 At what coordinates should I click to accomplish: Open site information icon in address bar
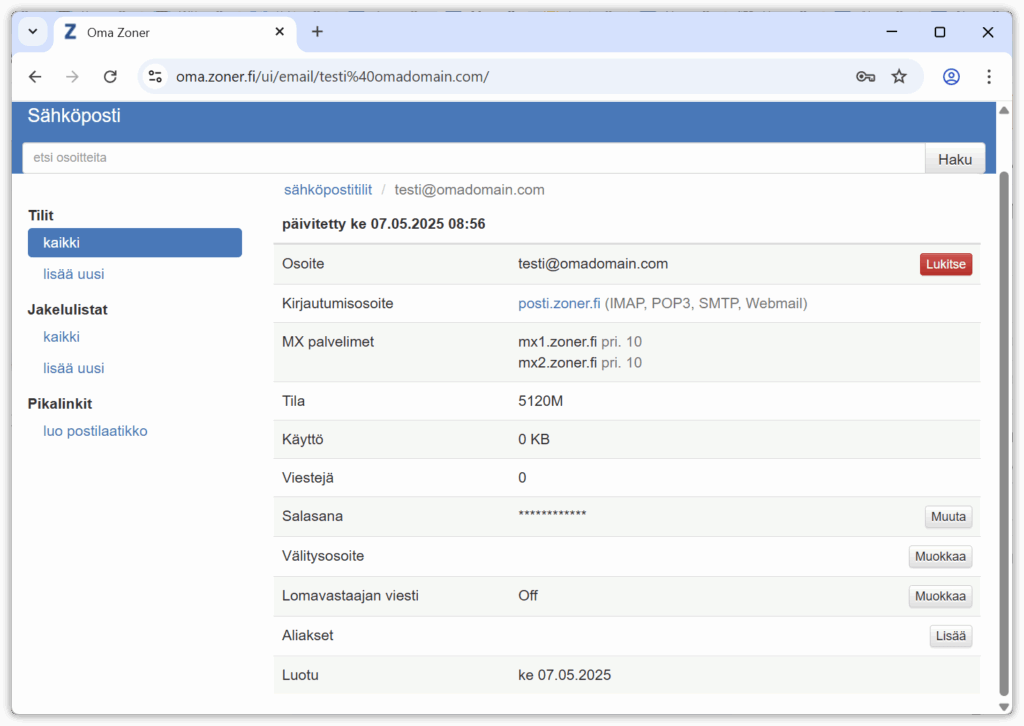[x=155, y=77]
